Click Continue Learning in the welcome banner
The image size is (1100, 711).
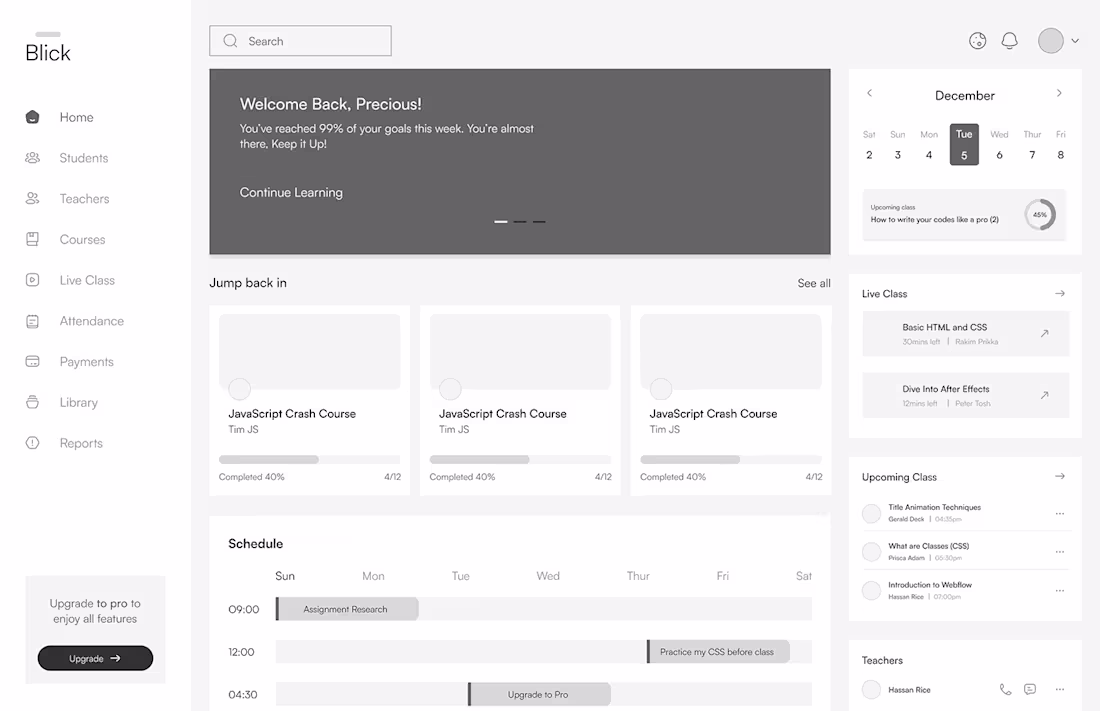pyautogui.click(x=291, y=192)
